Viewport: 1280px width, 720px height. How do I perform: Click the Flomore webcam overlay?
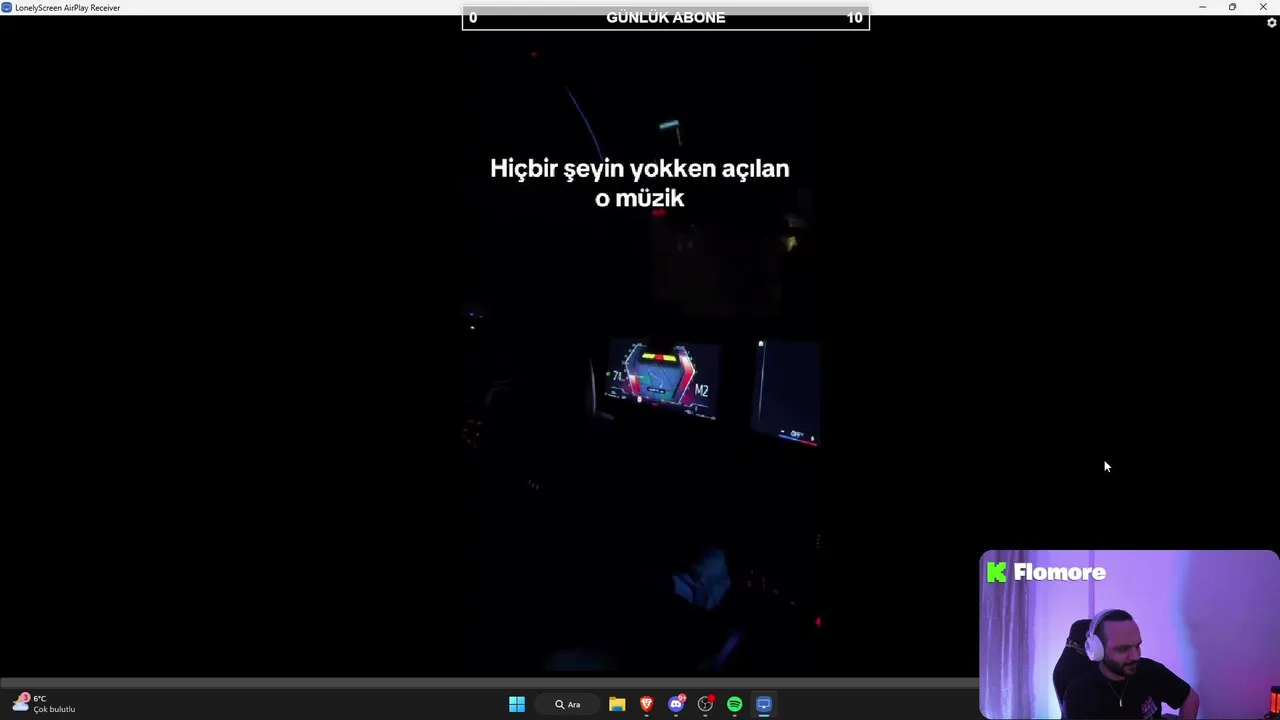coord(1129,635)
